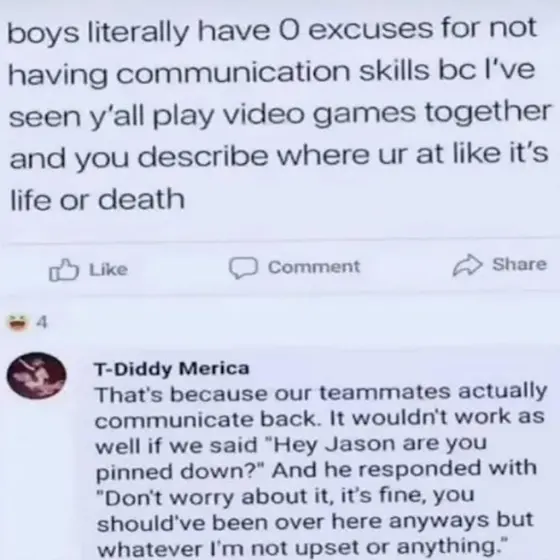
Task: Click the arrow Share icon
Action: tap(467, 265)
